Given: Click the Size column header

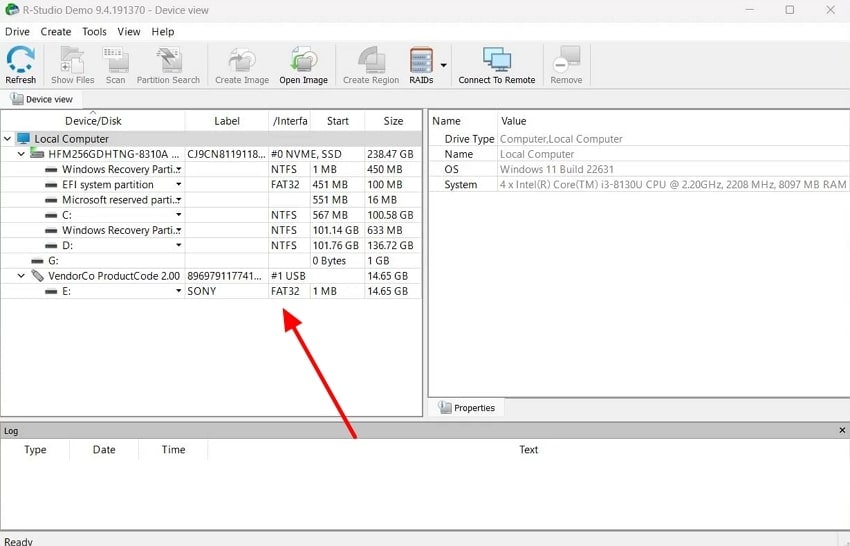Looking at the screenshot, I should (x=393, y=121).
